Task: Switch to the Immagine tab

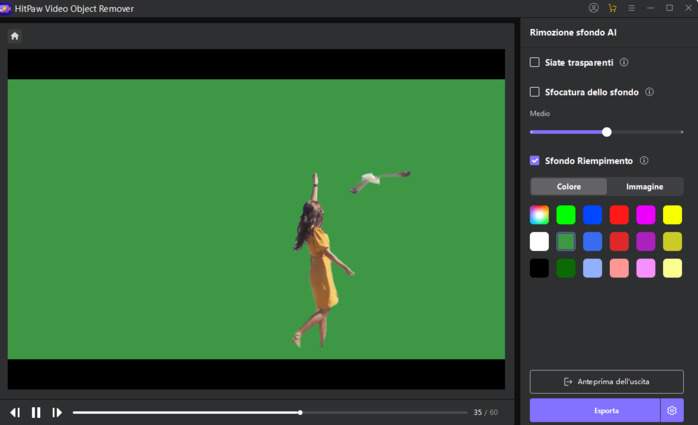Action: click(644, 187)
